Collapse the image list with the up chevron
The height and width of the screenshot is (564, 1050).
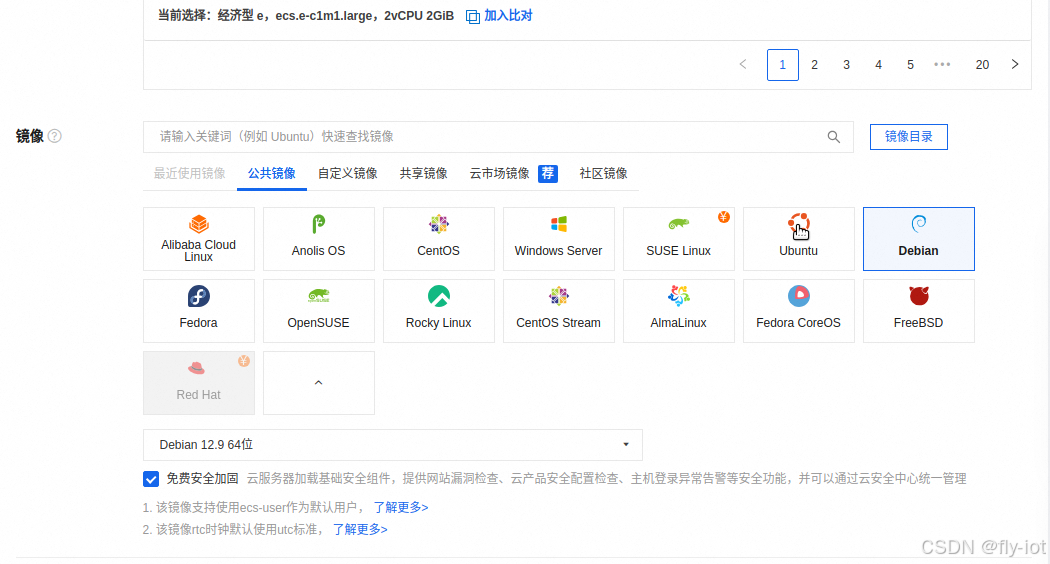[x=319, y=383]
